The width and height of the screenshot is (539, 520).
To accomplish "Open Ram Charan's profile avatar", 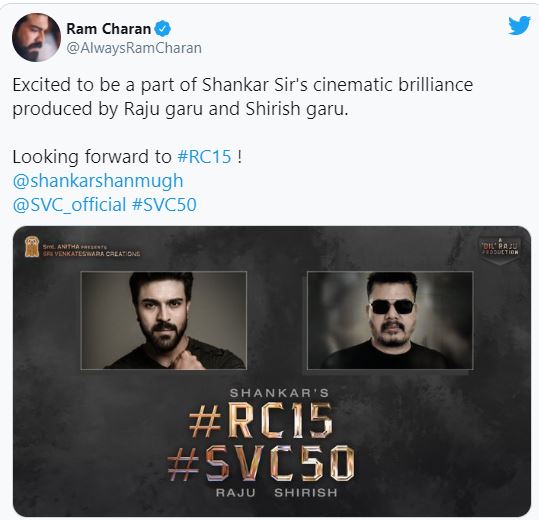I will [36, 37].
